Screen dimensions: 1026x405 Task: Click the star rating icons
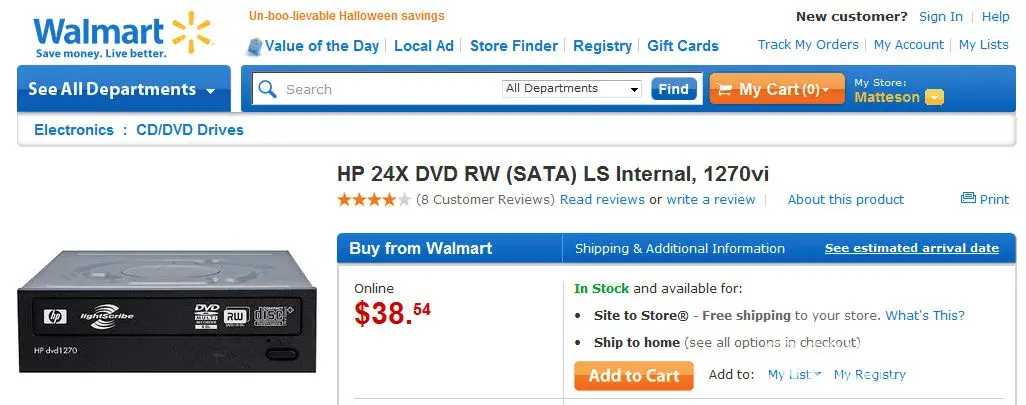click(x=374, y=199)
